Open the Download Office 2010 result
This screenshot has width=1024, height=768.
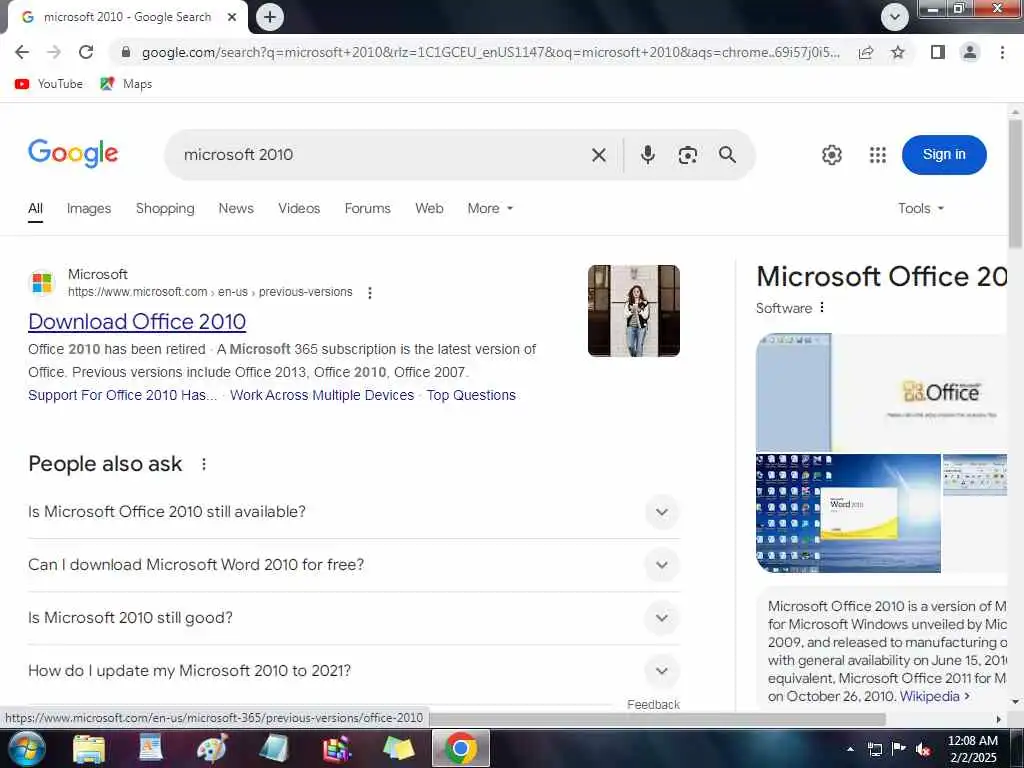pyautogui.click(x=137, y=321)
